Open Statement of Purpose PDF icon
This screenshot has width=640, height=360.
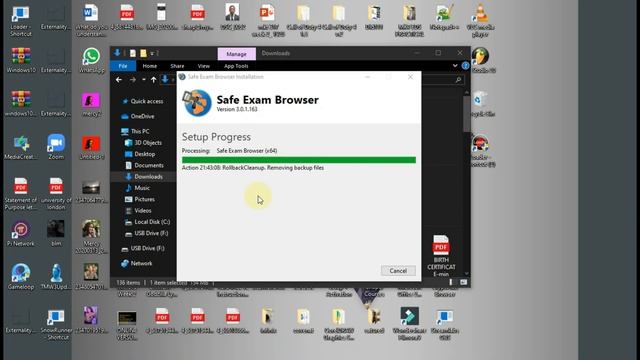coord(21,193)
